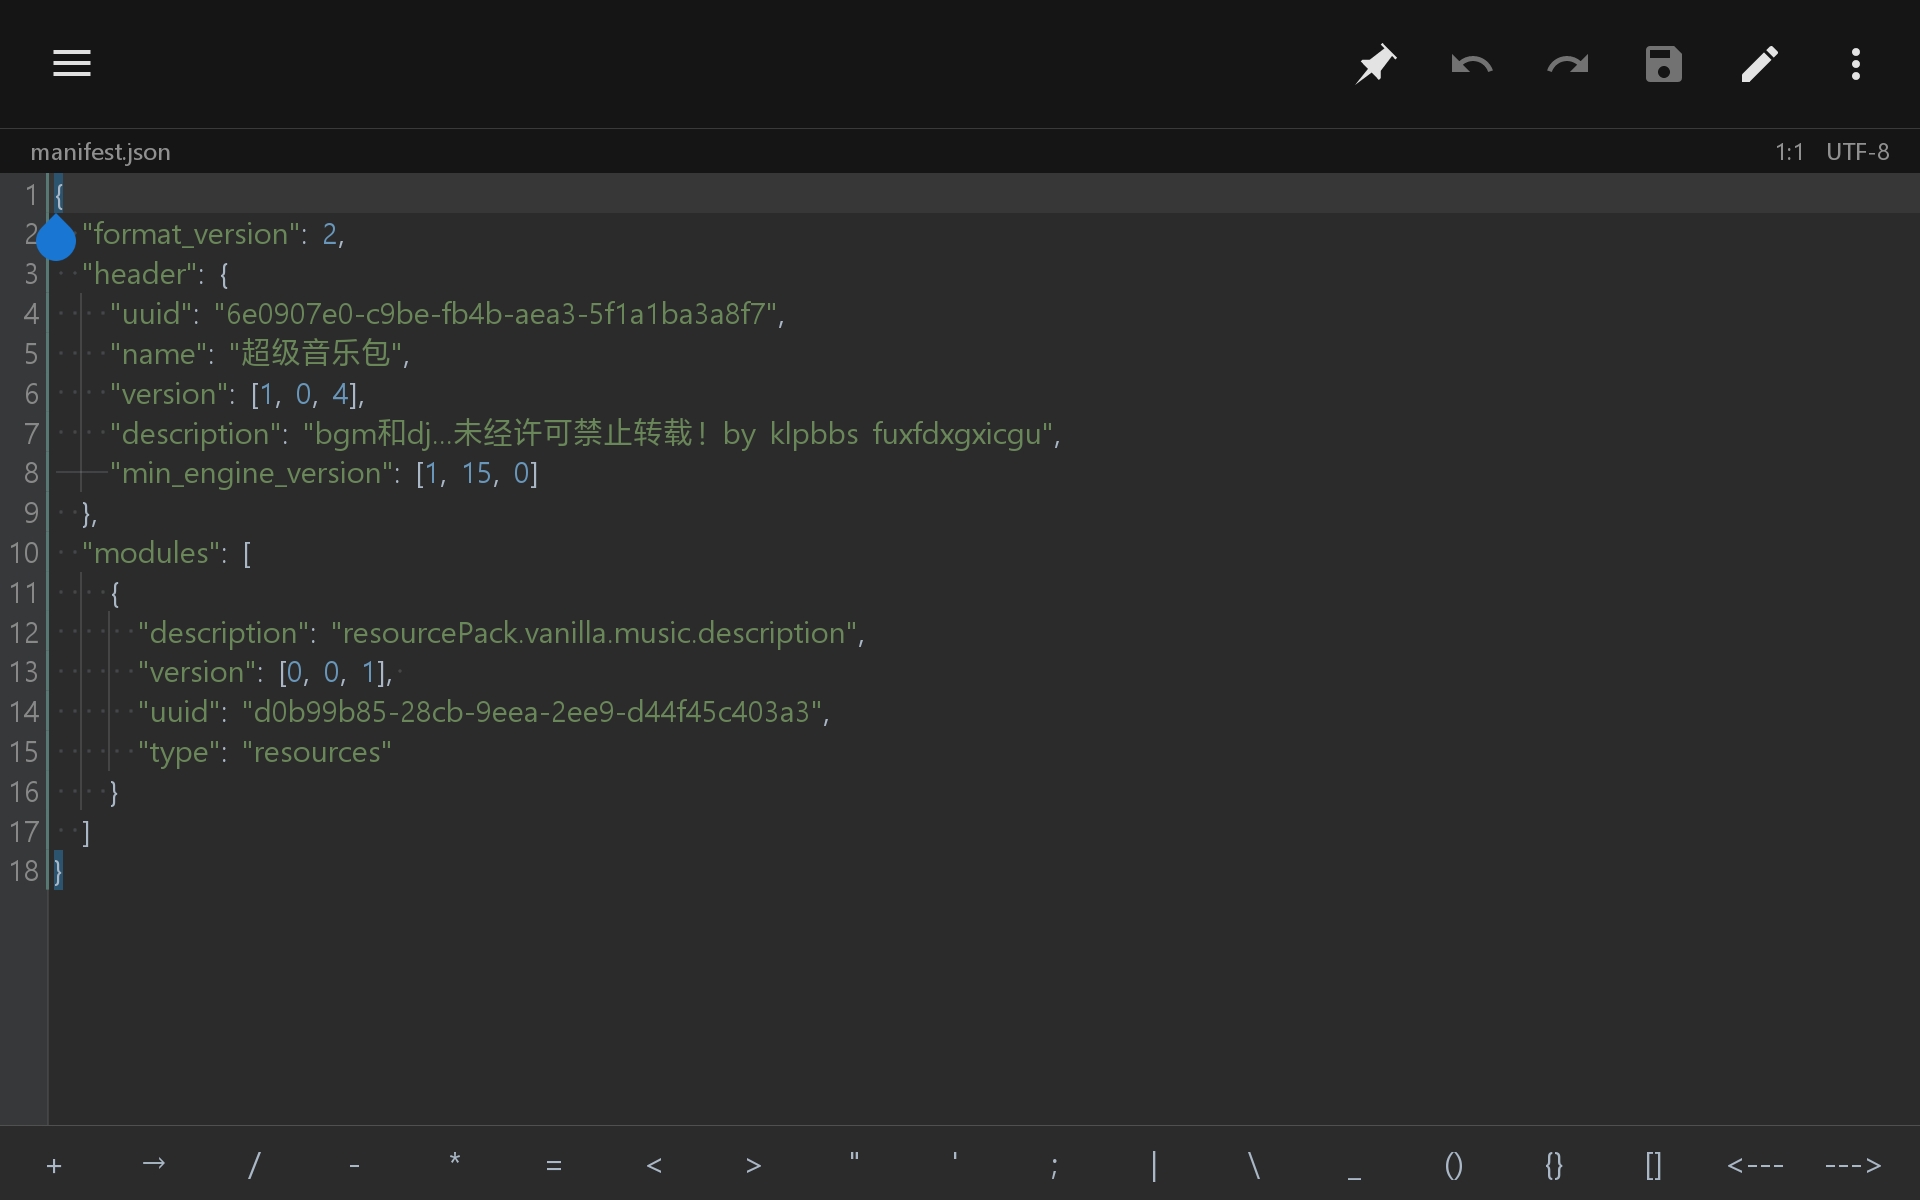Image resolution: width=1920 pixels, height=1200 pixels.
Task: Select the manifest.json file tab
Action: coord(100,152)
